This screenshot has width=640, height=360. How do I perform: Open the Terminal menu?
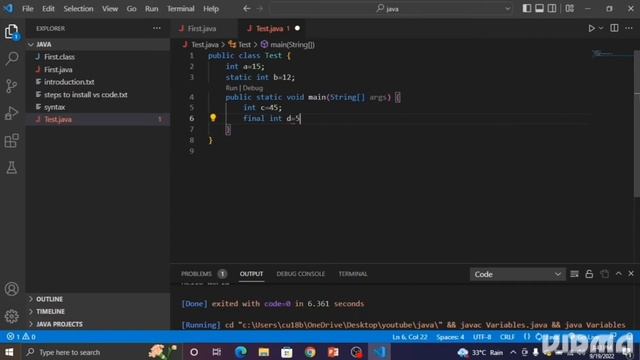181,9
